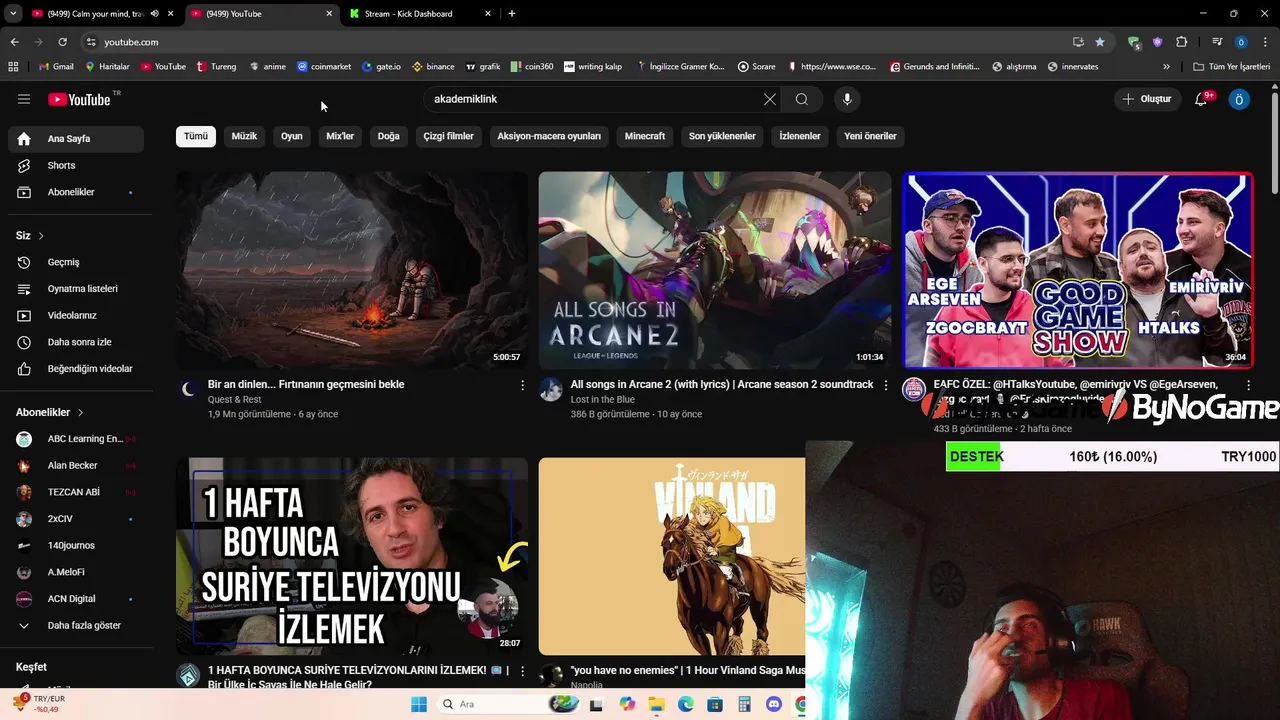The height and width of the screenshot is (720, 1280).
Task: Open the Lost in the Blue channel avatar
Action: coord(551,389)
